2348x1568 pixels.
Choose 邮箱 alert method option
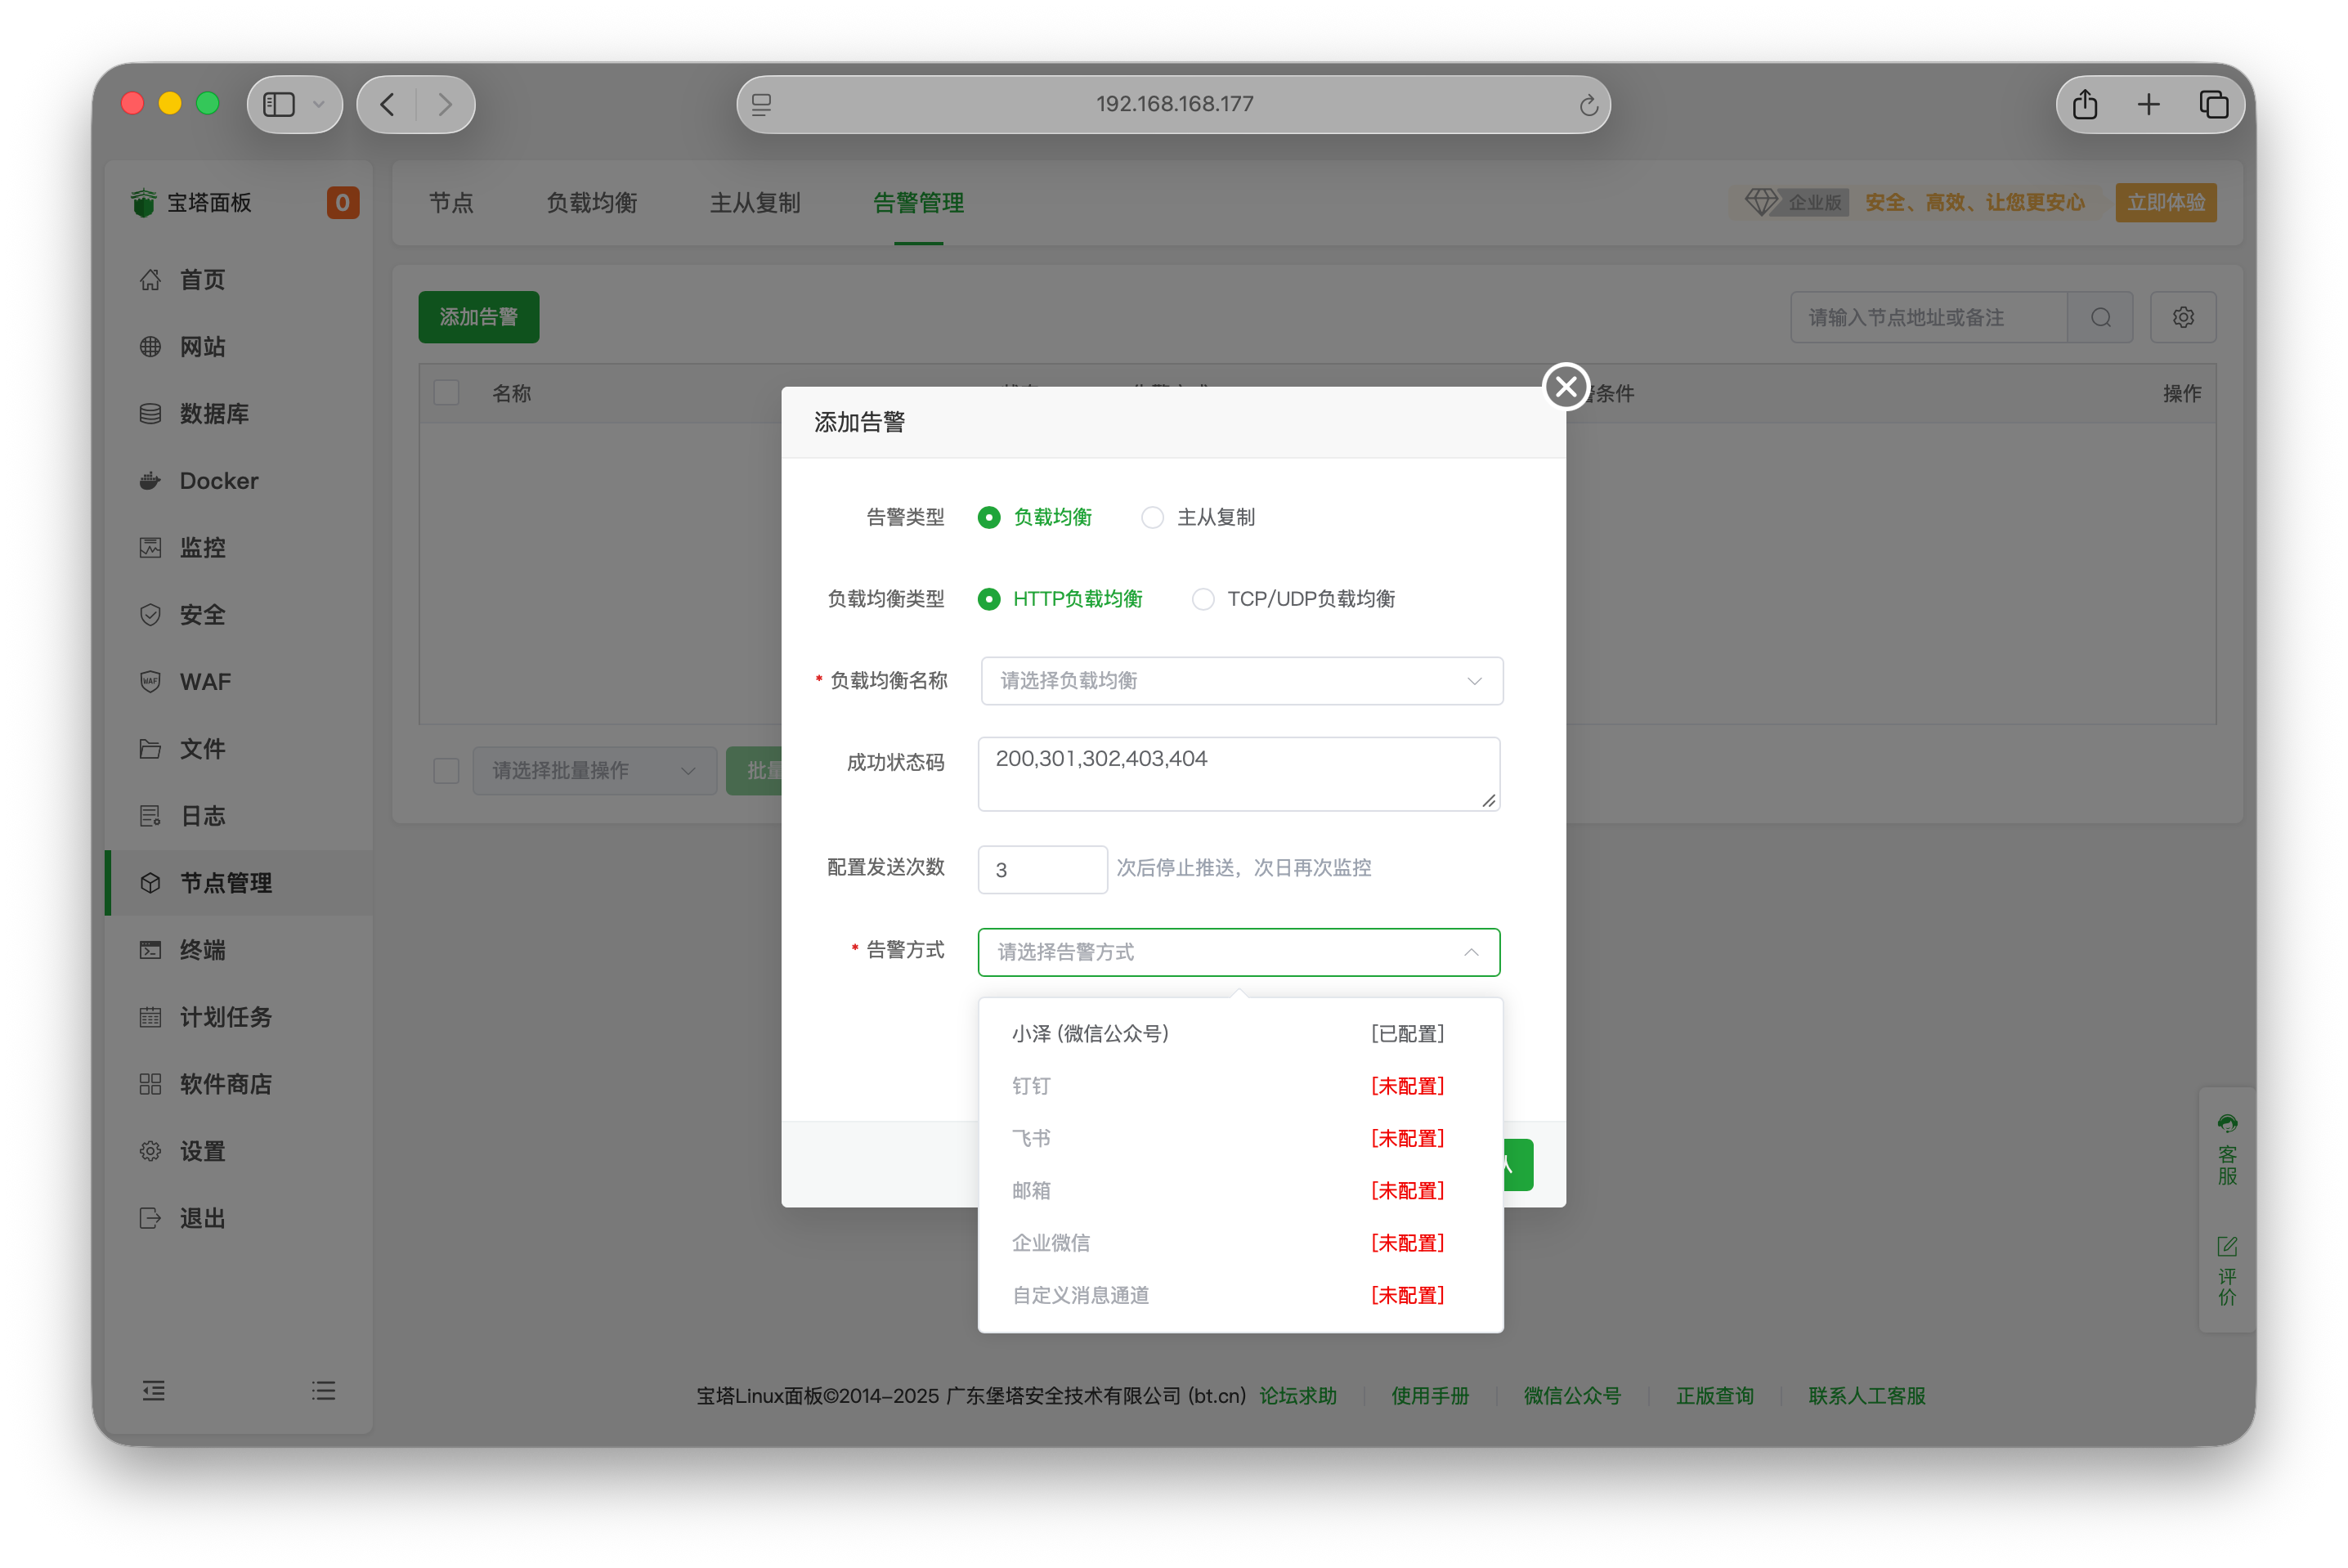1239,1191
